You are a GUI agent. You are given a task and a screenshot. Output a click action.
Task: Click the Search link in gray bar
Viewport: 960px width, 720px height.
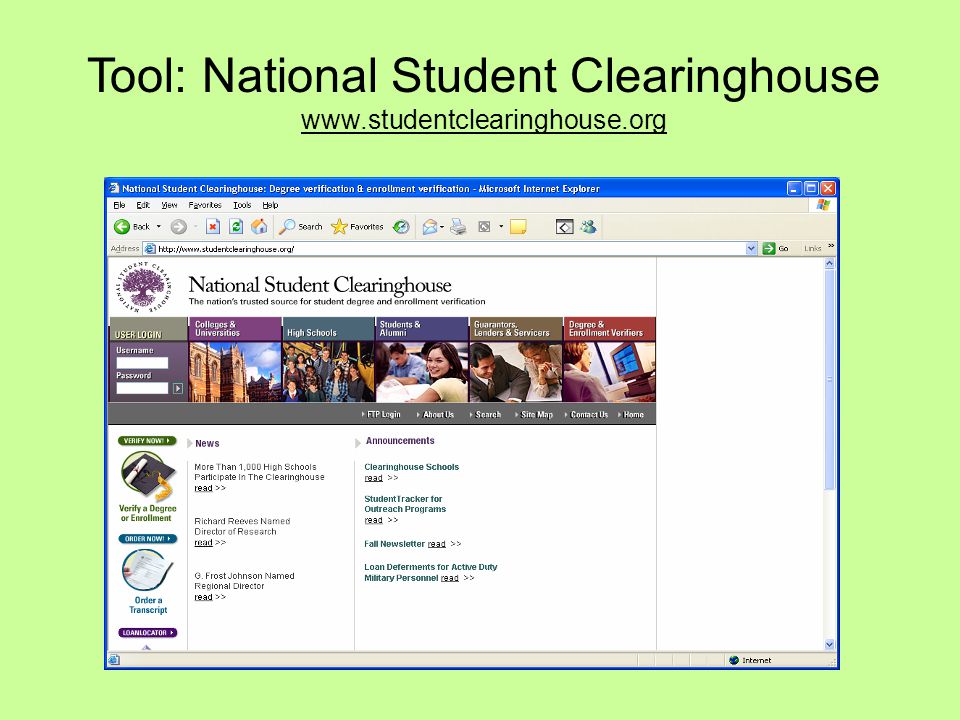pyautogui.click(x=488, y=414)
